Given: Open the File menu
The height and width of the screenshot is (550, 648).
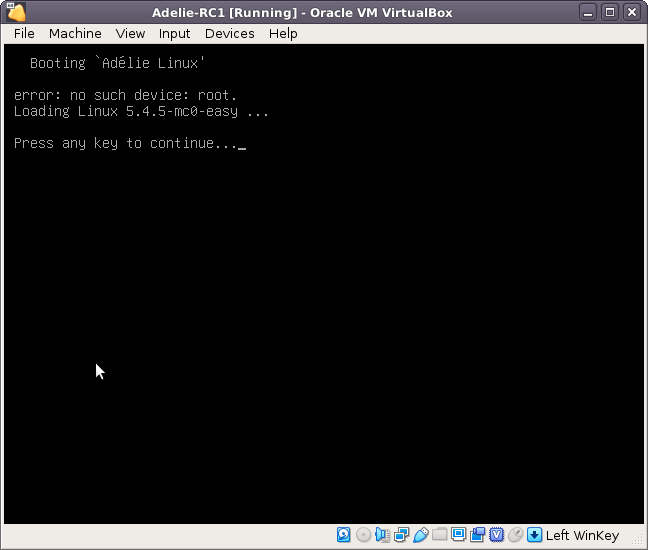Looking at the screenshot, I should coord(24,33).
